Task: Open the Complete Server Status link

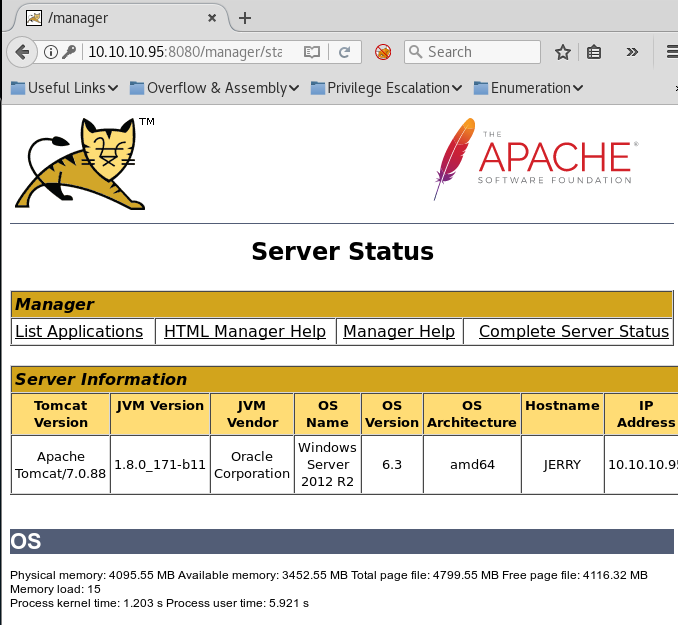Action: (x=573, y=331)
